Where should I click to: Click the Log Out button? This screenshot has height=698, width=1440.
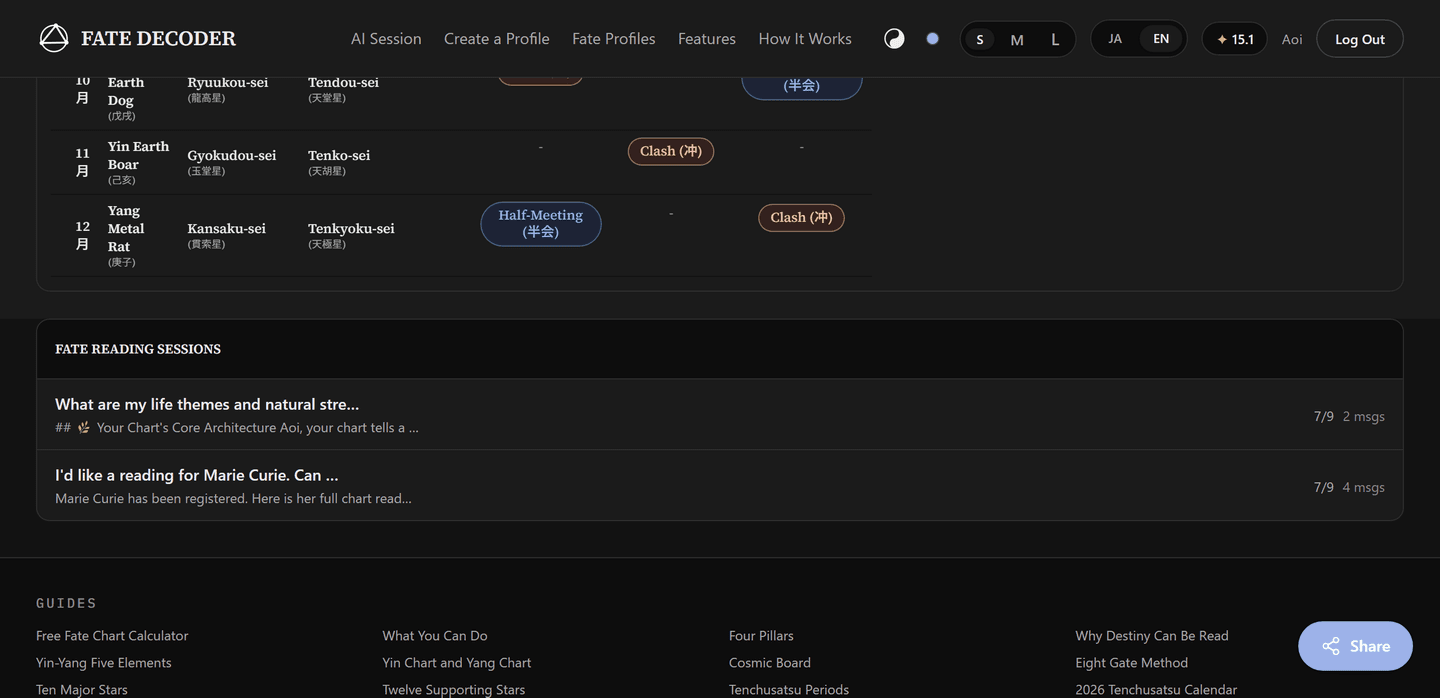[x=1360, y=39]
